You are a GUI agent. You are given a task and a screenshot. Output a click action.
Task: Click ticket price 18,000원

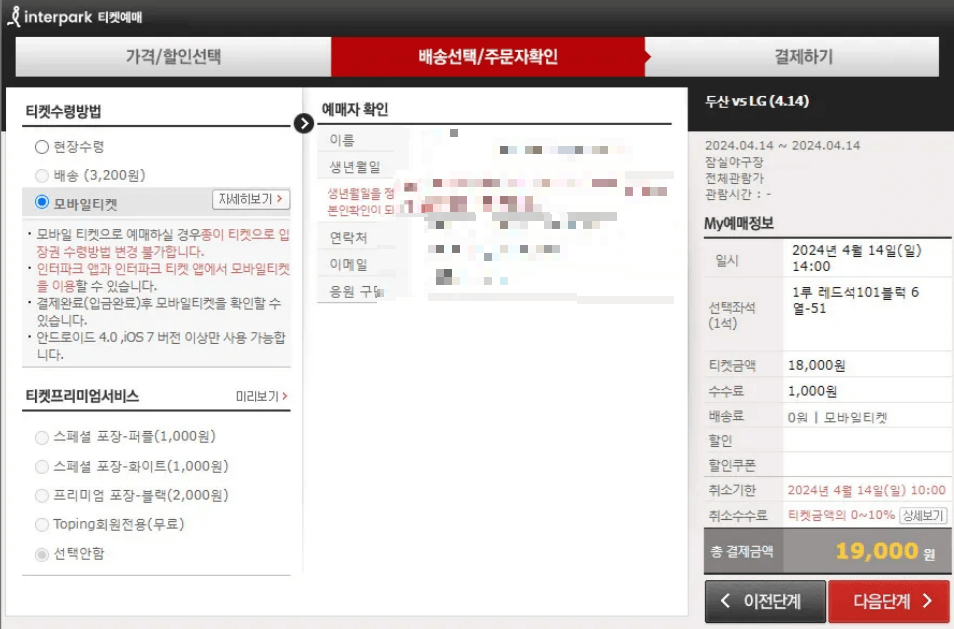(x=816, y=365)
